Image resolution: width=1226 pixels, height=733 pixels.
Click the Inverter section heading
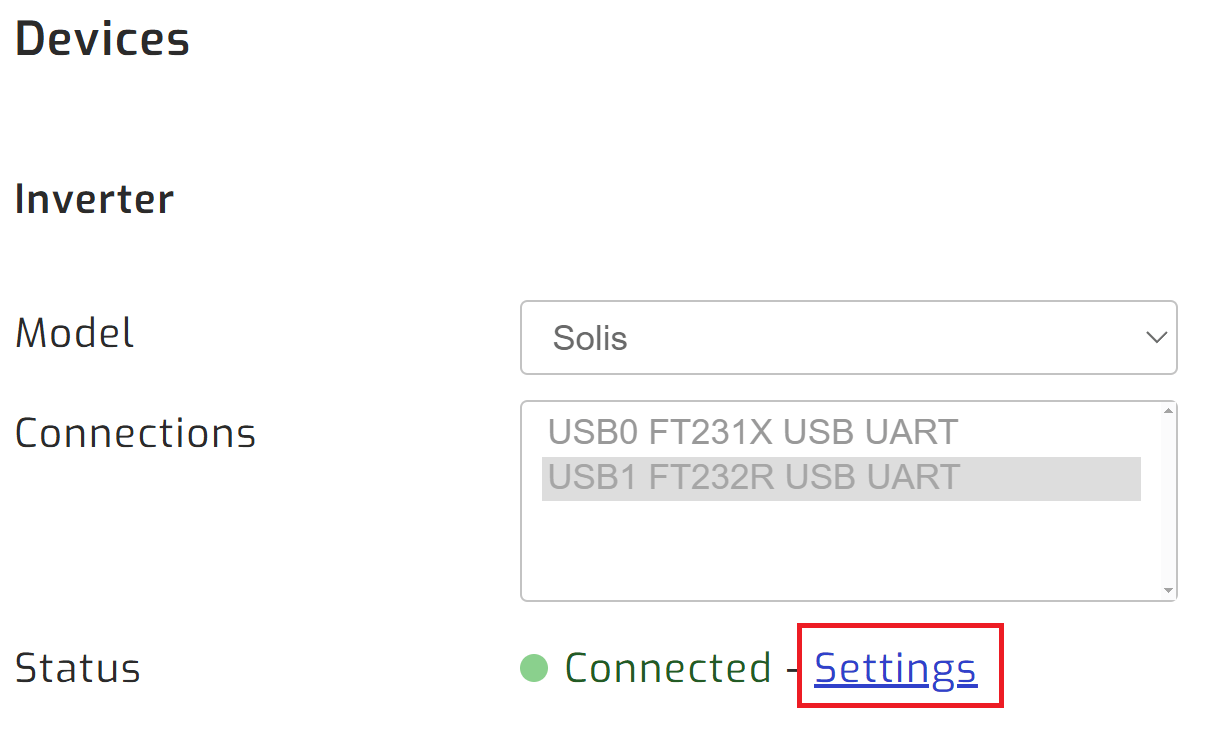coord(93,198)
